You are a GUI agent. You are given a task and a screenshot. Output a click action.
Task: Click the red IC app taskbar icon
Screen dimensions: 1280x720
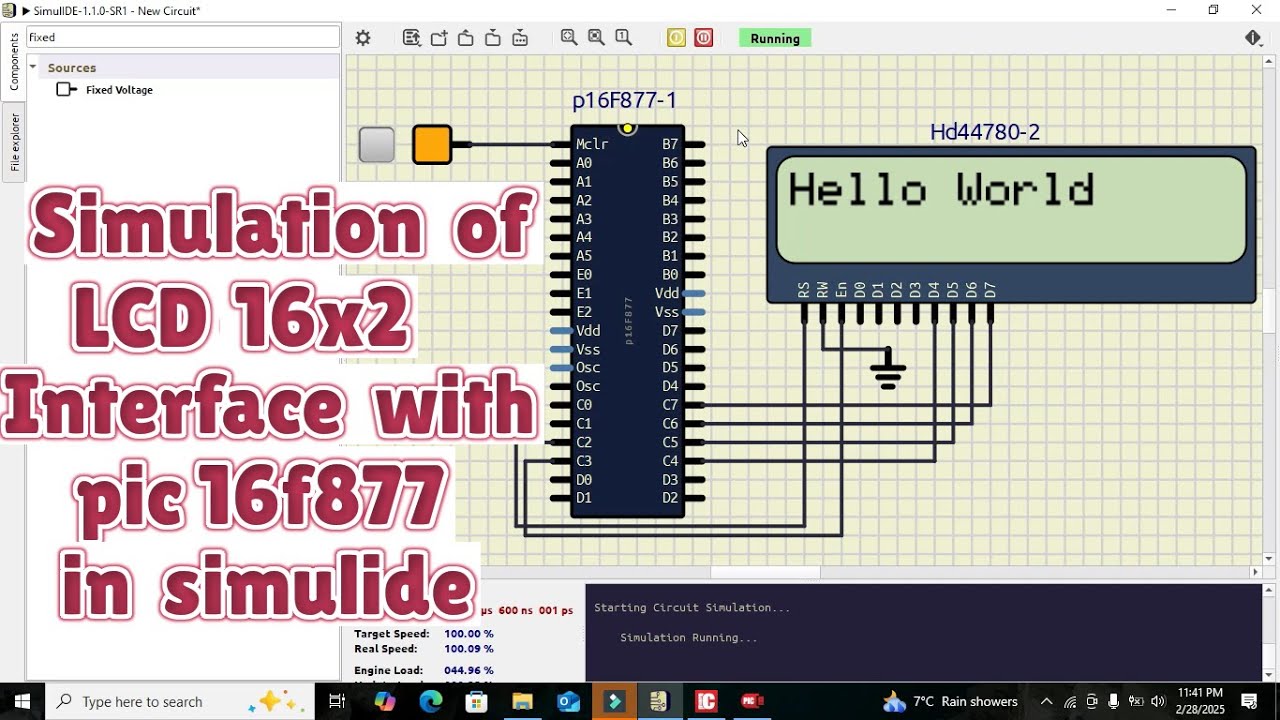pos(706,701)
